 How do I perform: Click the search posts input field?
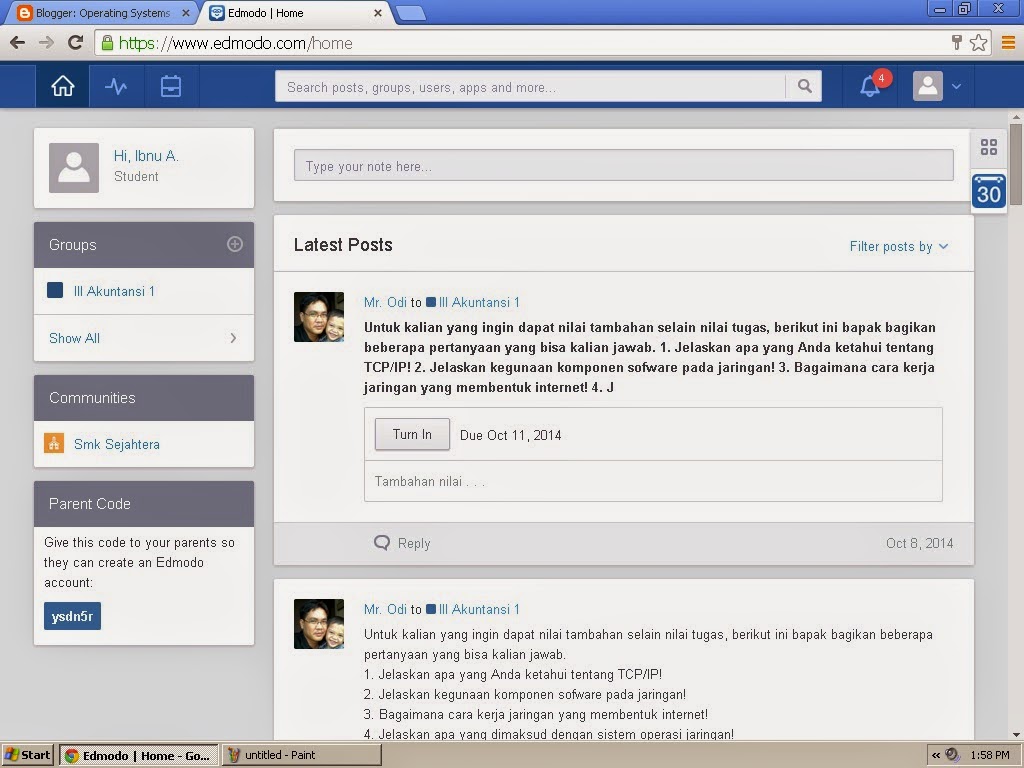click(530, 87)
